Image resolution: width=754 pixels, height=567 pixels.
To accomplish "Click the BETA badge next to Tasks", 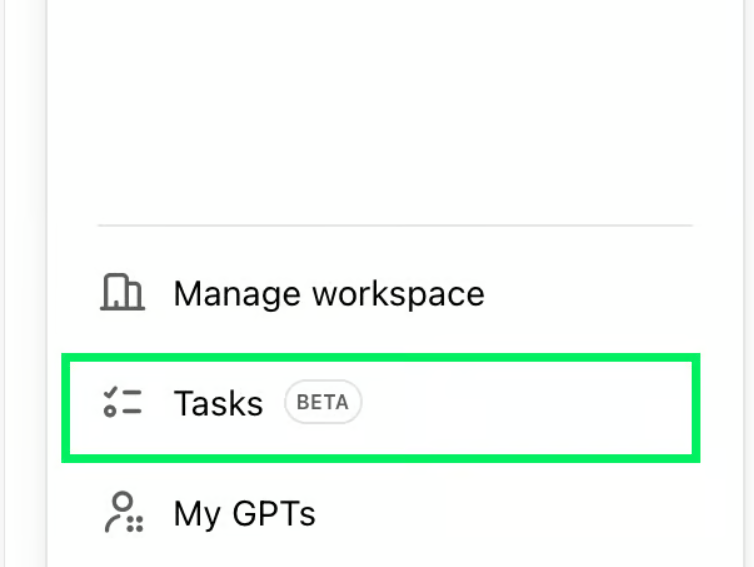I will click(323, 402).
